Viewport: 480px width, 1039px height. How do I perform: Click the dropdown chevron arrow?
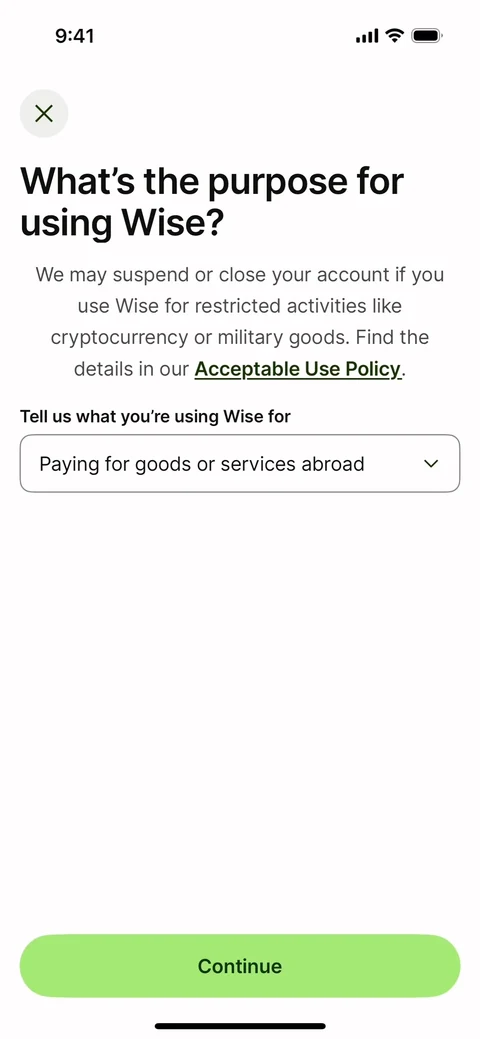point(432,464)
